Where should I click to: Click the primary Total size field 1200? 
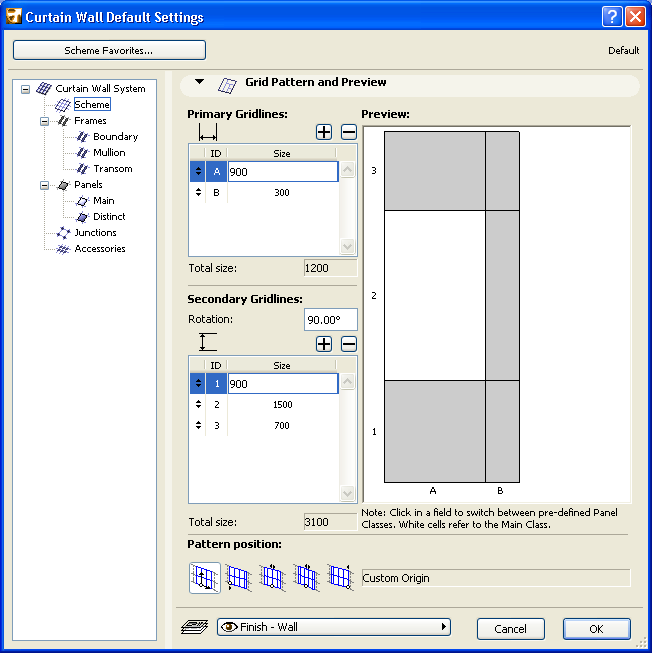(x=331, y=268)
